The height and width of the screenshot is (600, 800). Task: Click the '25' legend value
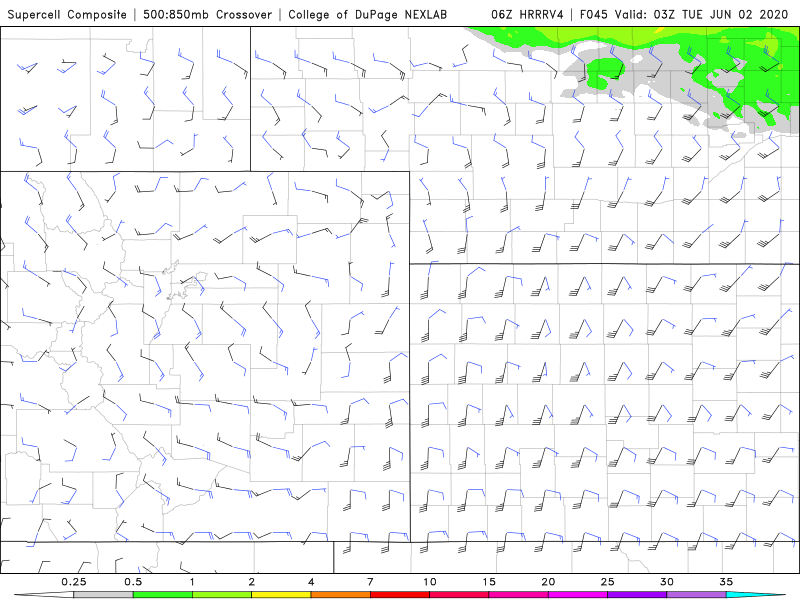[x=608, y=582]
